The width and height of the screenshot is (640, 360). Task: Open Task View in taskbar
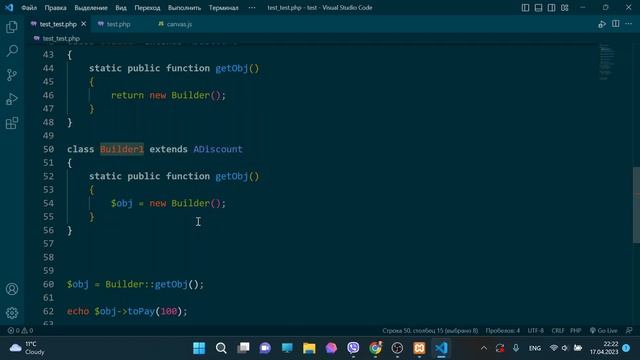click(x=243, y=348)
